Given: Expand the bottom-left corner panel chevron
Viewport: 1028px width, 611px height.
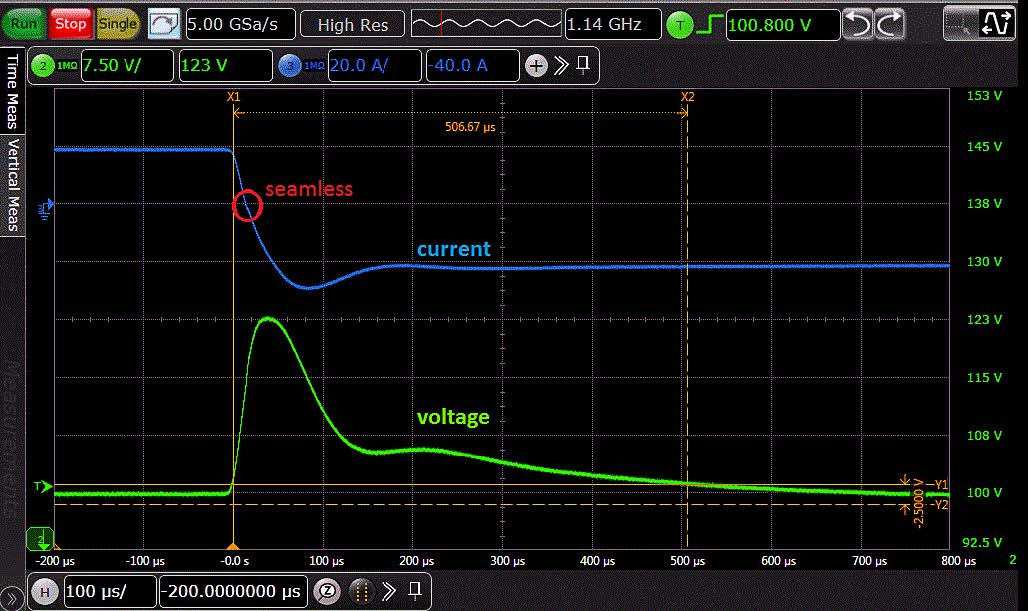Looking at the screenshot, I should pyautogui.click(x=13, y=597).
